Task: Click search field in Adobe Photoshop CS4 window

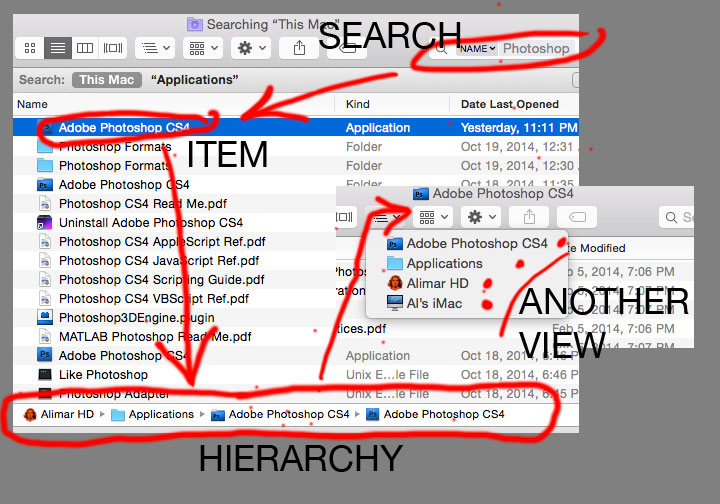Action: coord(676,217)
